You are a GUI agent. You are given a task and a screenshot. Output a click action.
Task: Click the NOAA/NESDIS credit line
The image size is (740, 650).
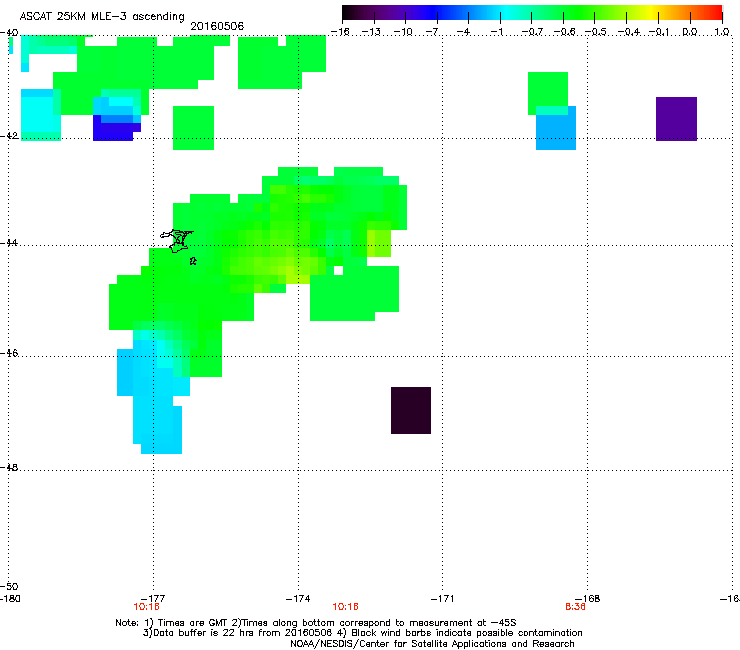432,644
